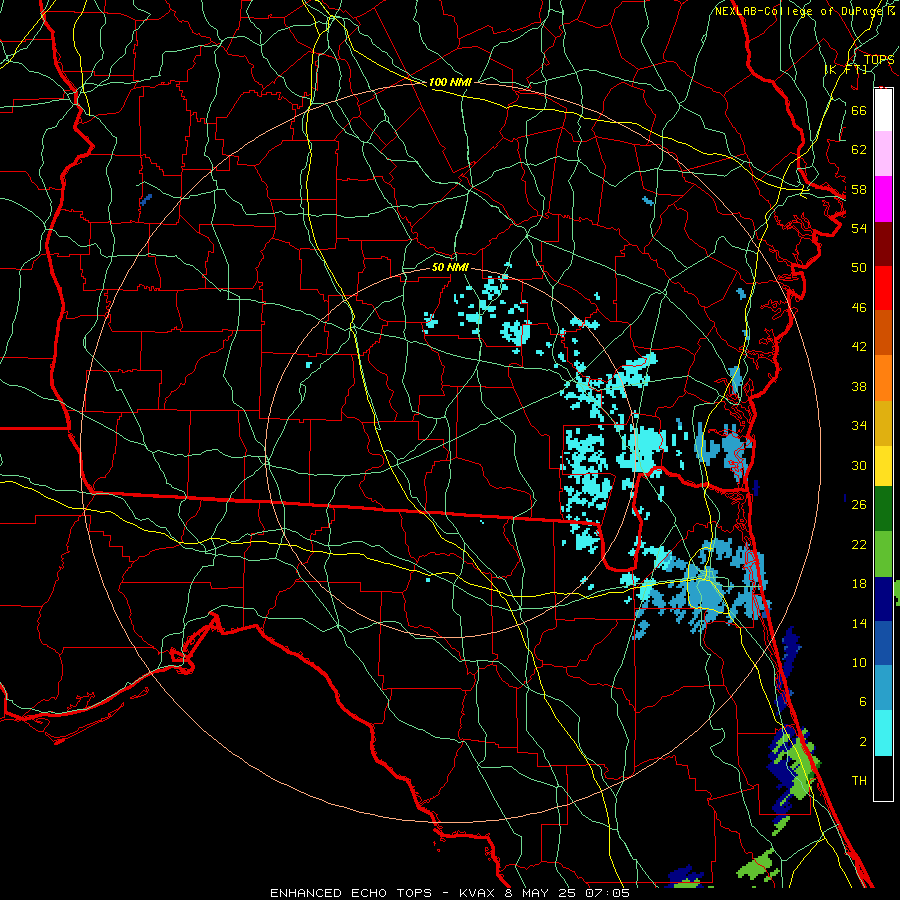Click the 50 NMI range ring label

pos(450,267)
